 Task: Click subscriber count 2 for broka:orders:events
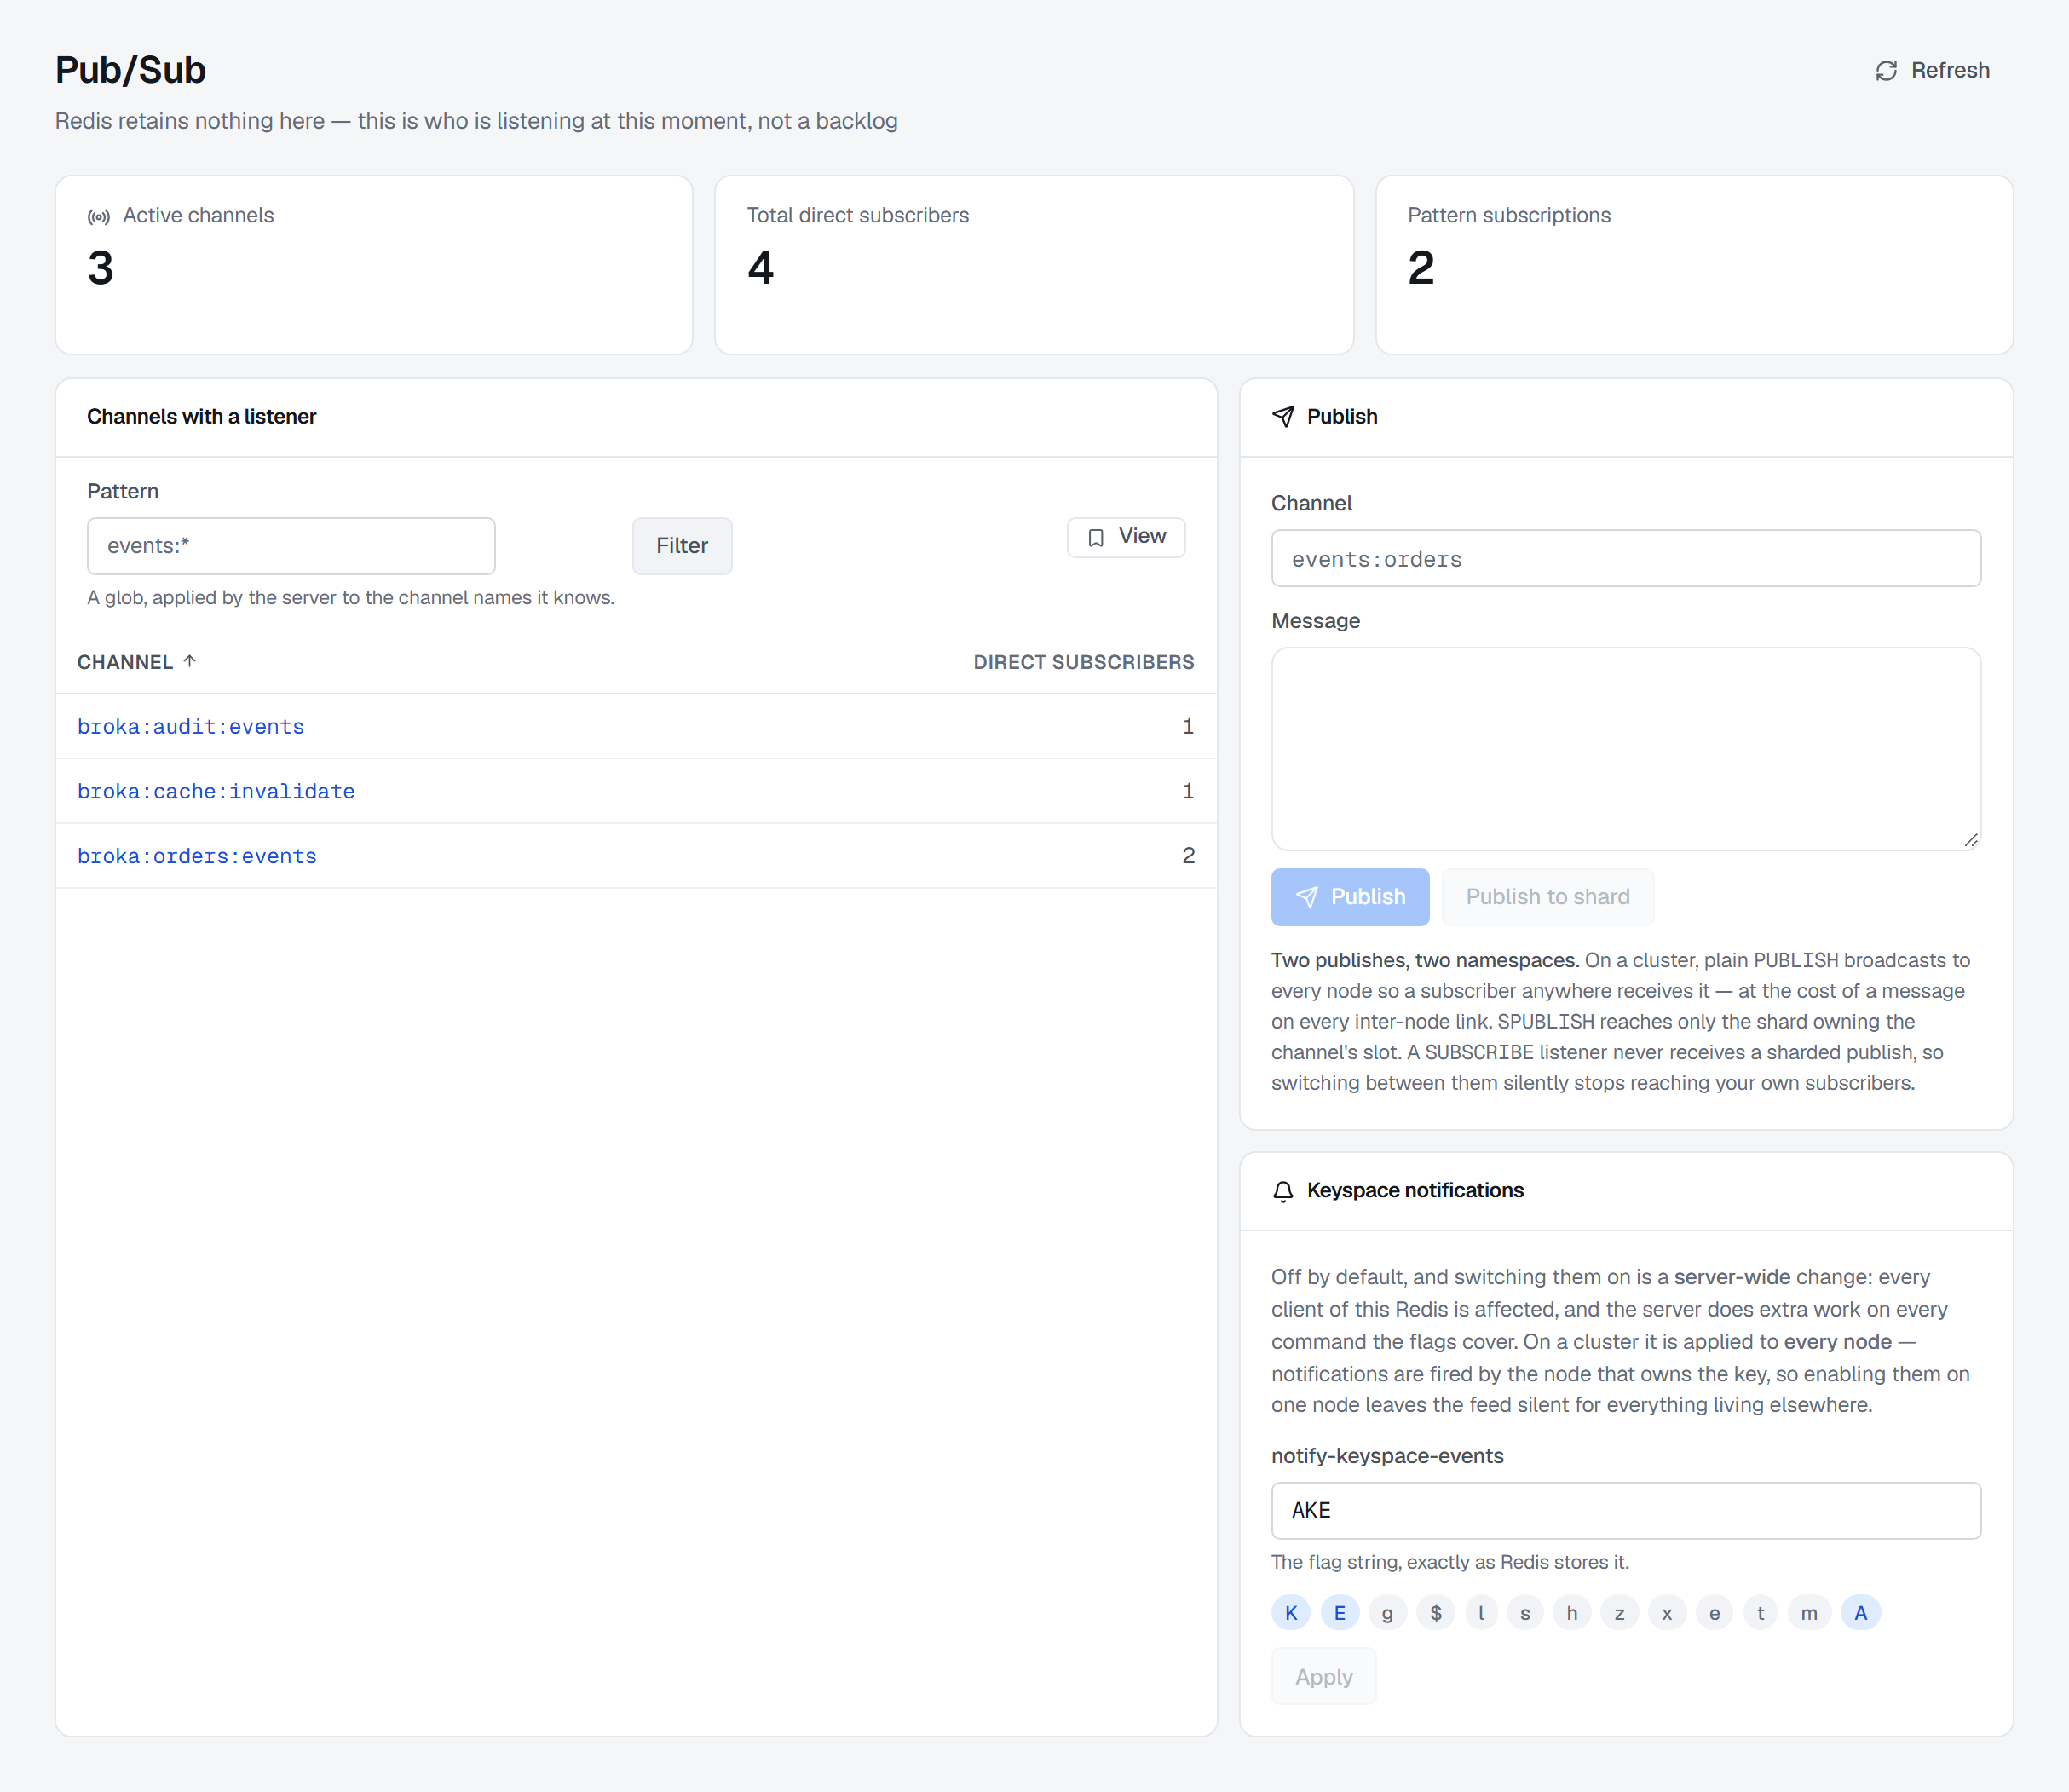[1188, 856]
